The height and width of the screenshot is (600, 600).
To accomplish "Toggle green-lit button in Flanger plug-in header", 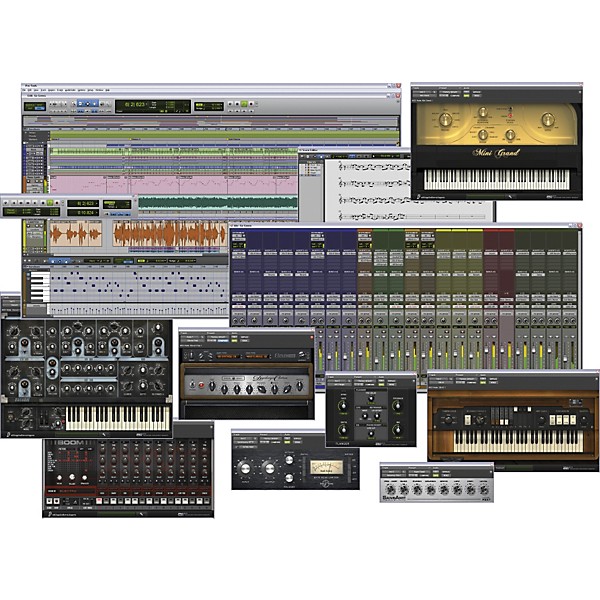I will pyautogui.click(x=381, y=385).
